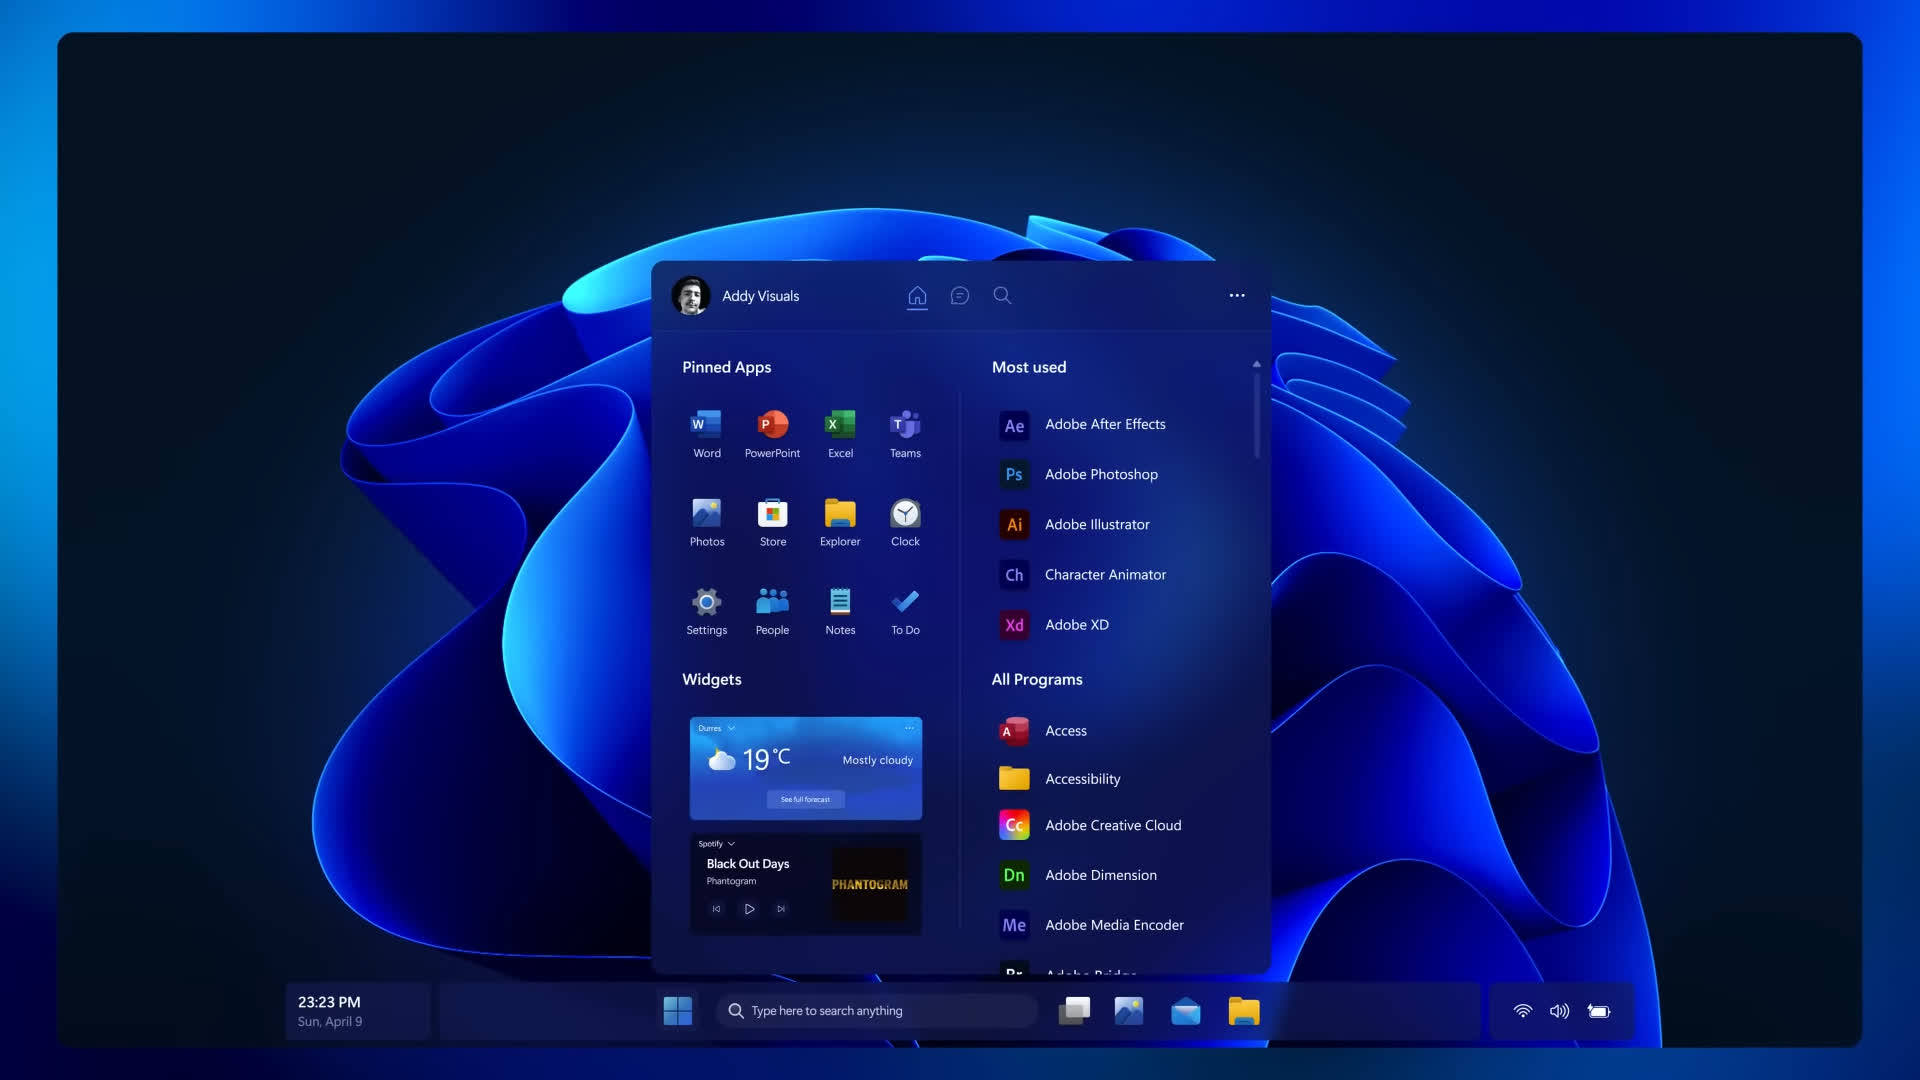The image size is (1920, 1080).
Task: Skip to next track in Spotify widget
Action: coord(781,909)
